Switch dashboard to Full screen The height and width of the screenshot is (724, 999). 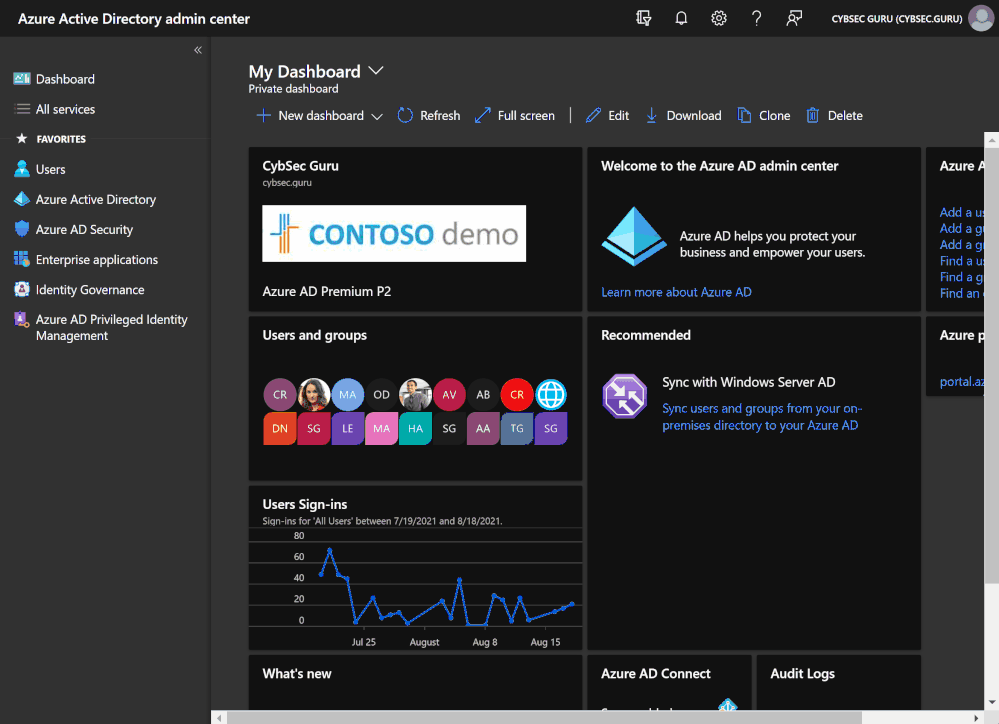click(x=515, y=115)
